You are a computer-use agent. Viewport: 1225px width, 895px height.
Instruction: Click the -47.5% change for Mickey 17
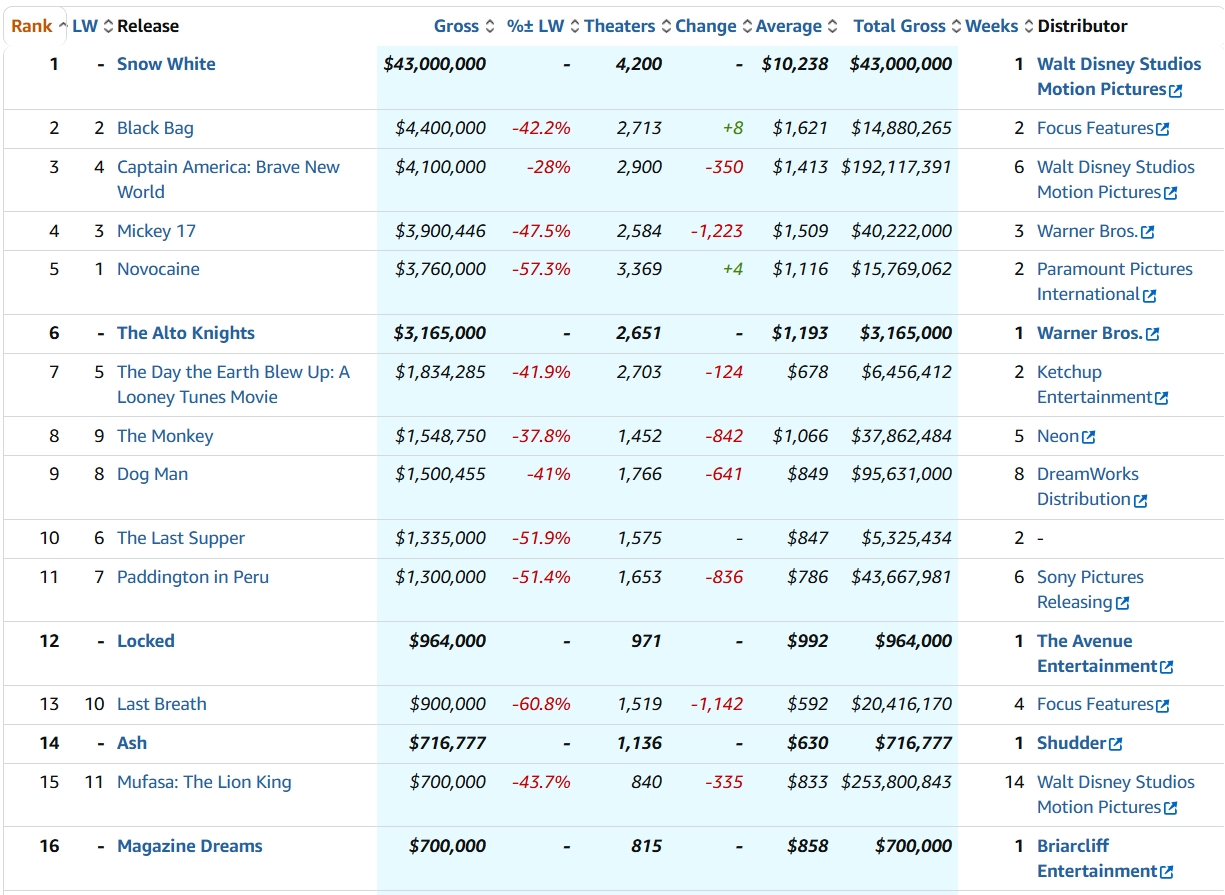(541, 231)
